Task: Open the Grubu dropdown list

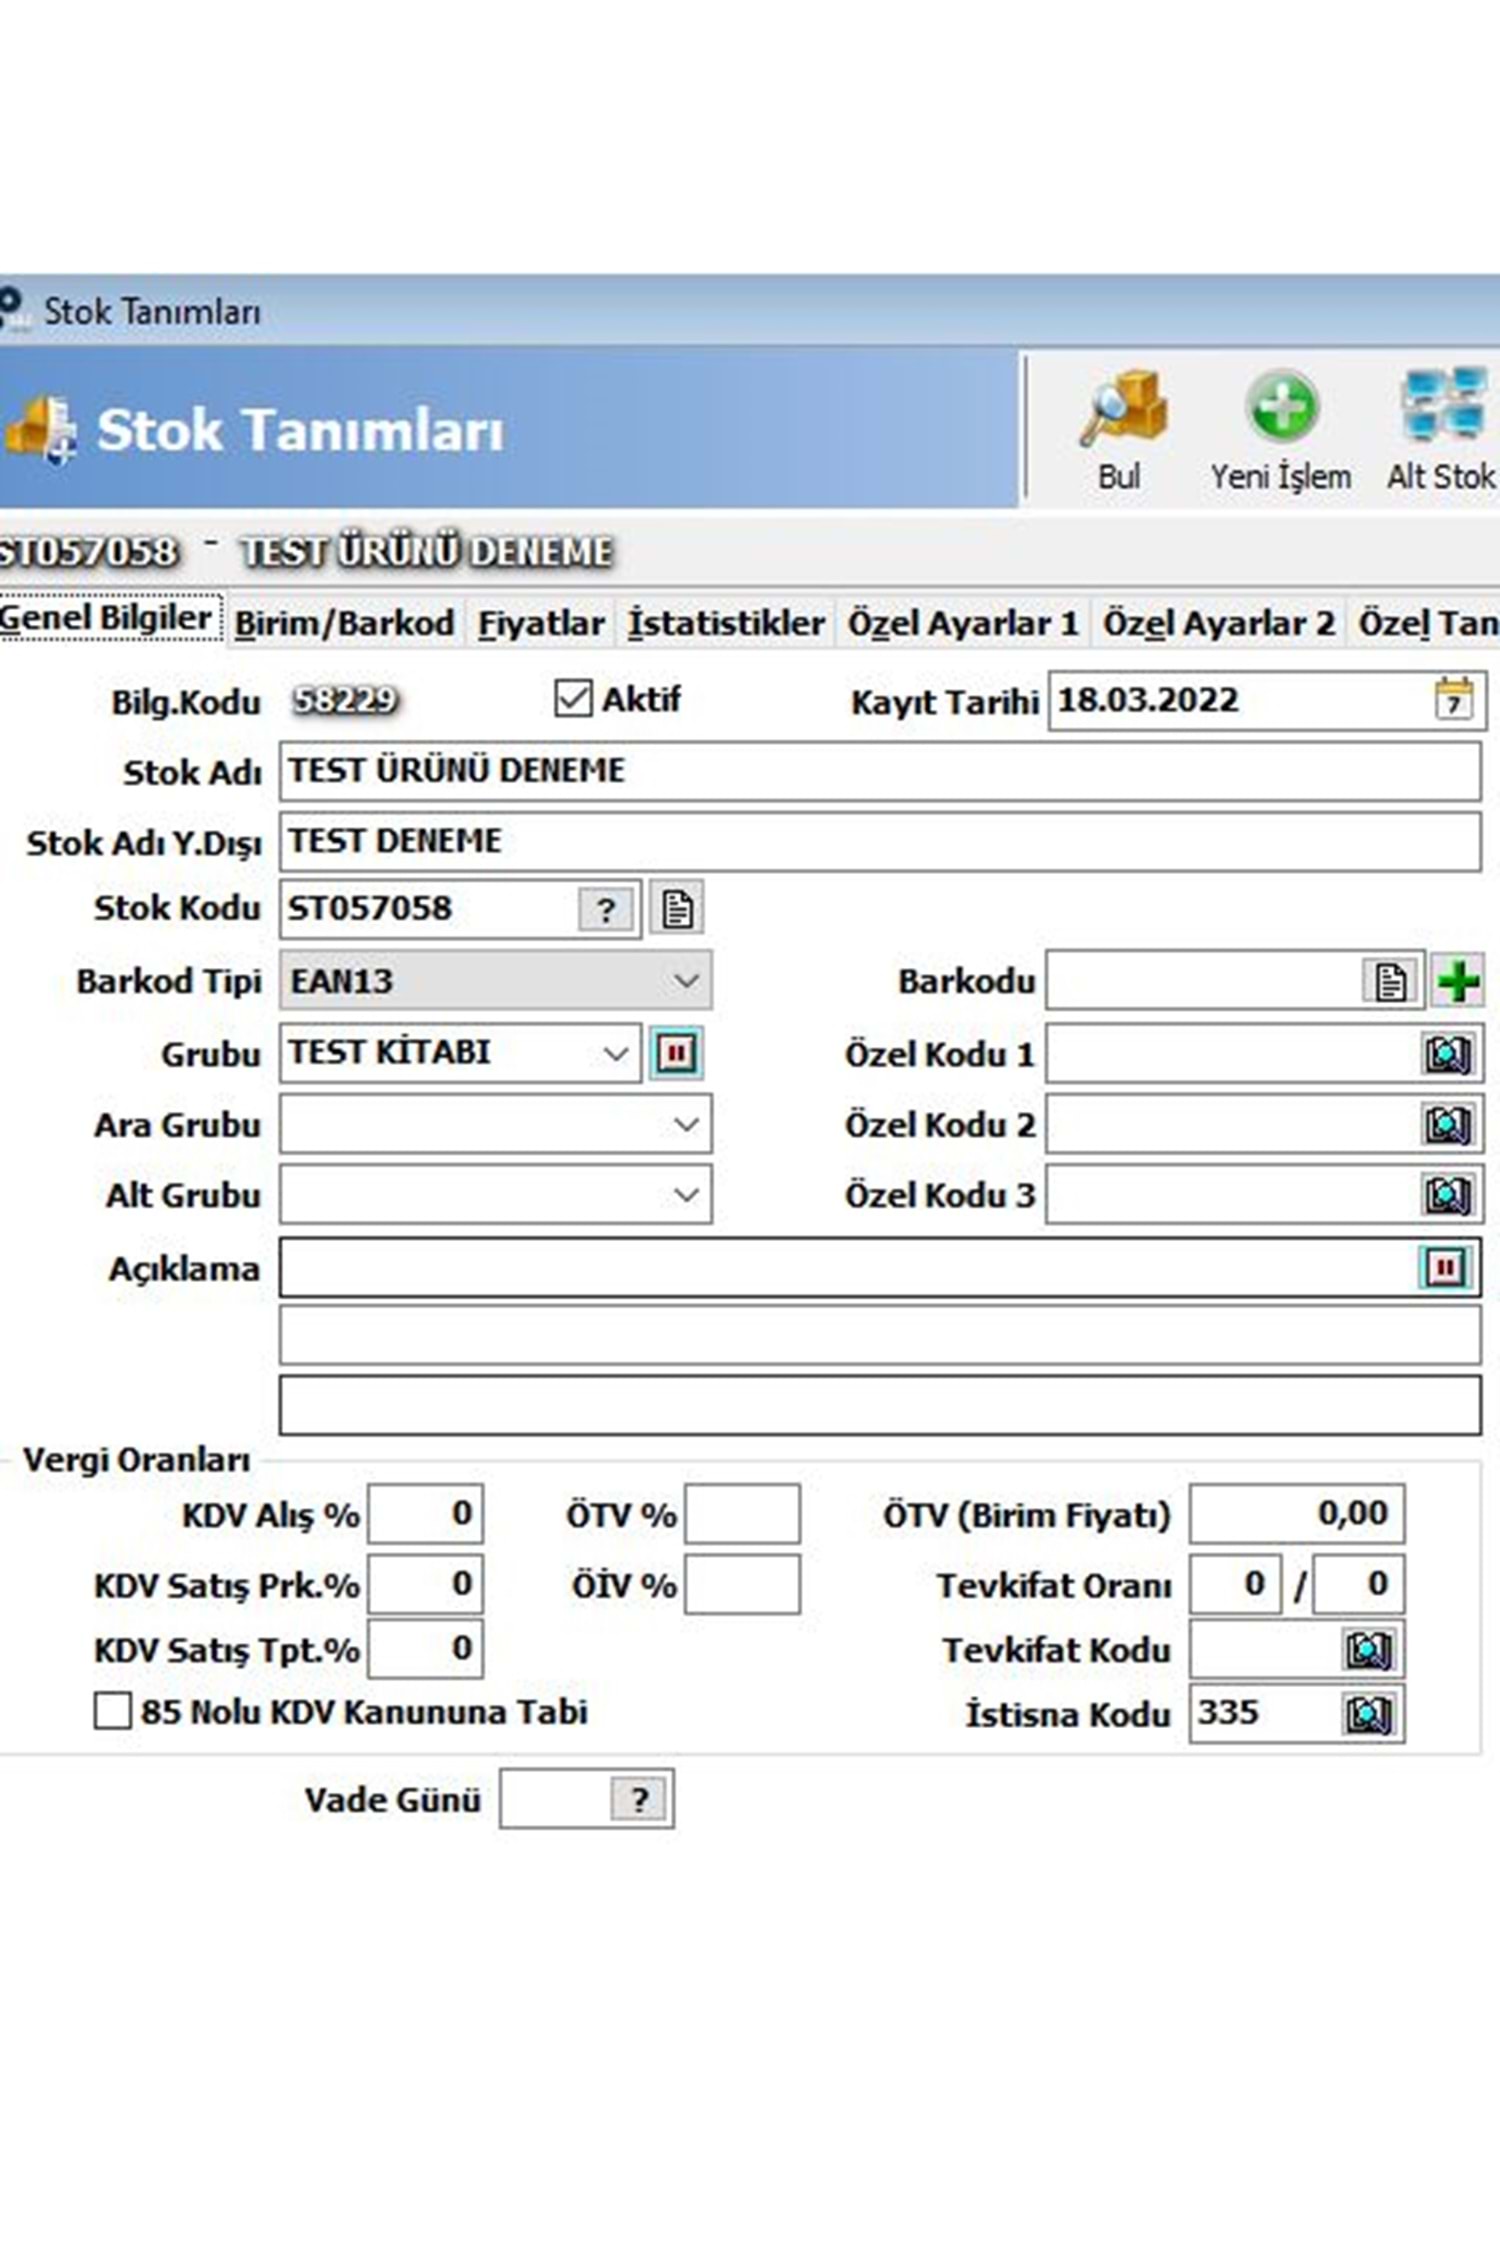Action: (615, 1054)
